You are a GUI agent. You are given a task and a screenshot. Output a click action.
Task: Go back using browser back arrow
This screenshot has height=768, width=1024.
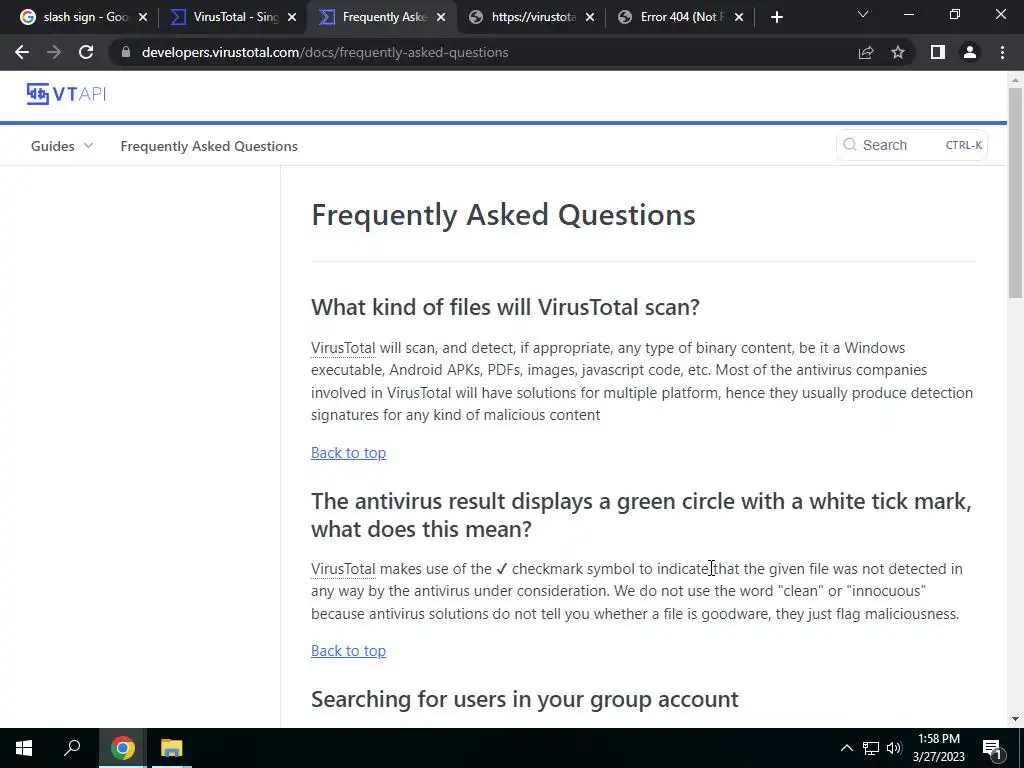[22, 52]
